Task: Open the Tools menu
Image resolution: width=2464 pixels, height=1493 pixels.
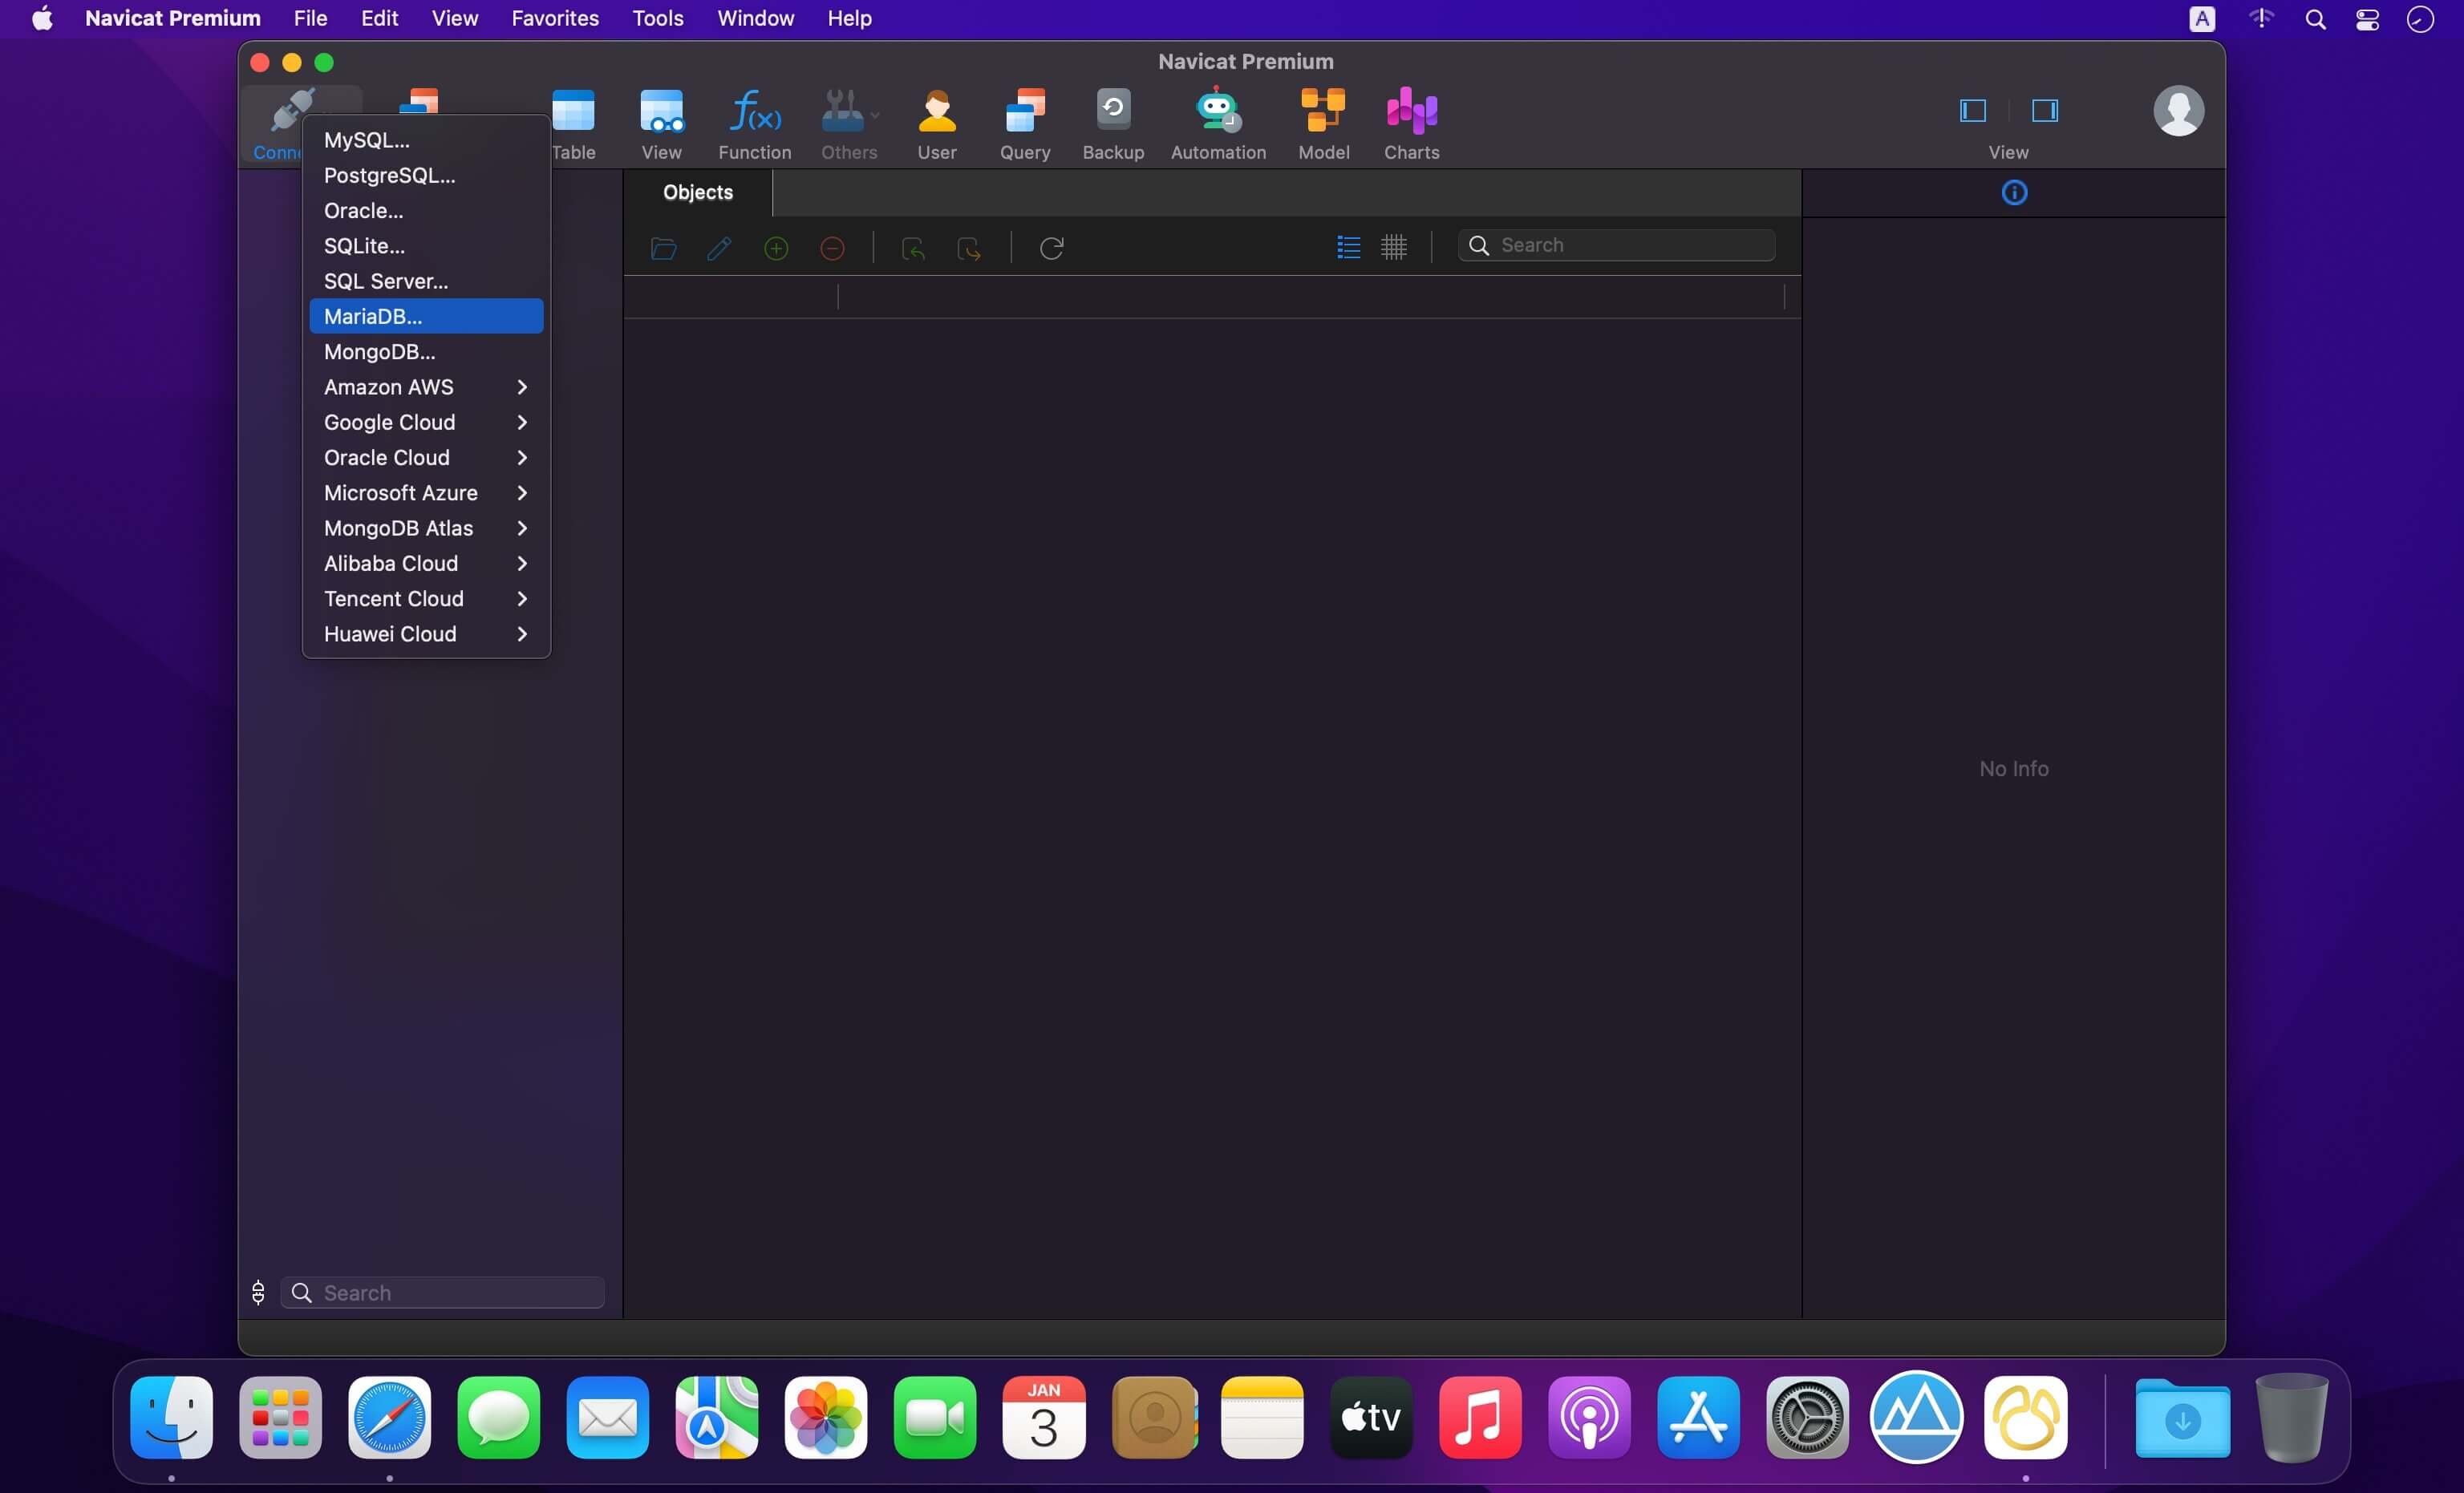Action: point(657,18)
